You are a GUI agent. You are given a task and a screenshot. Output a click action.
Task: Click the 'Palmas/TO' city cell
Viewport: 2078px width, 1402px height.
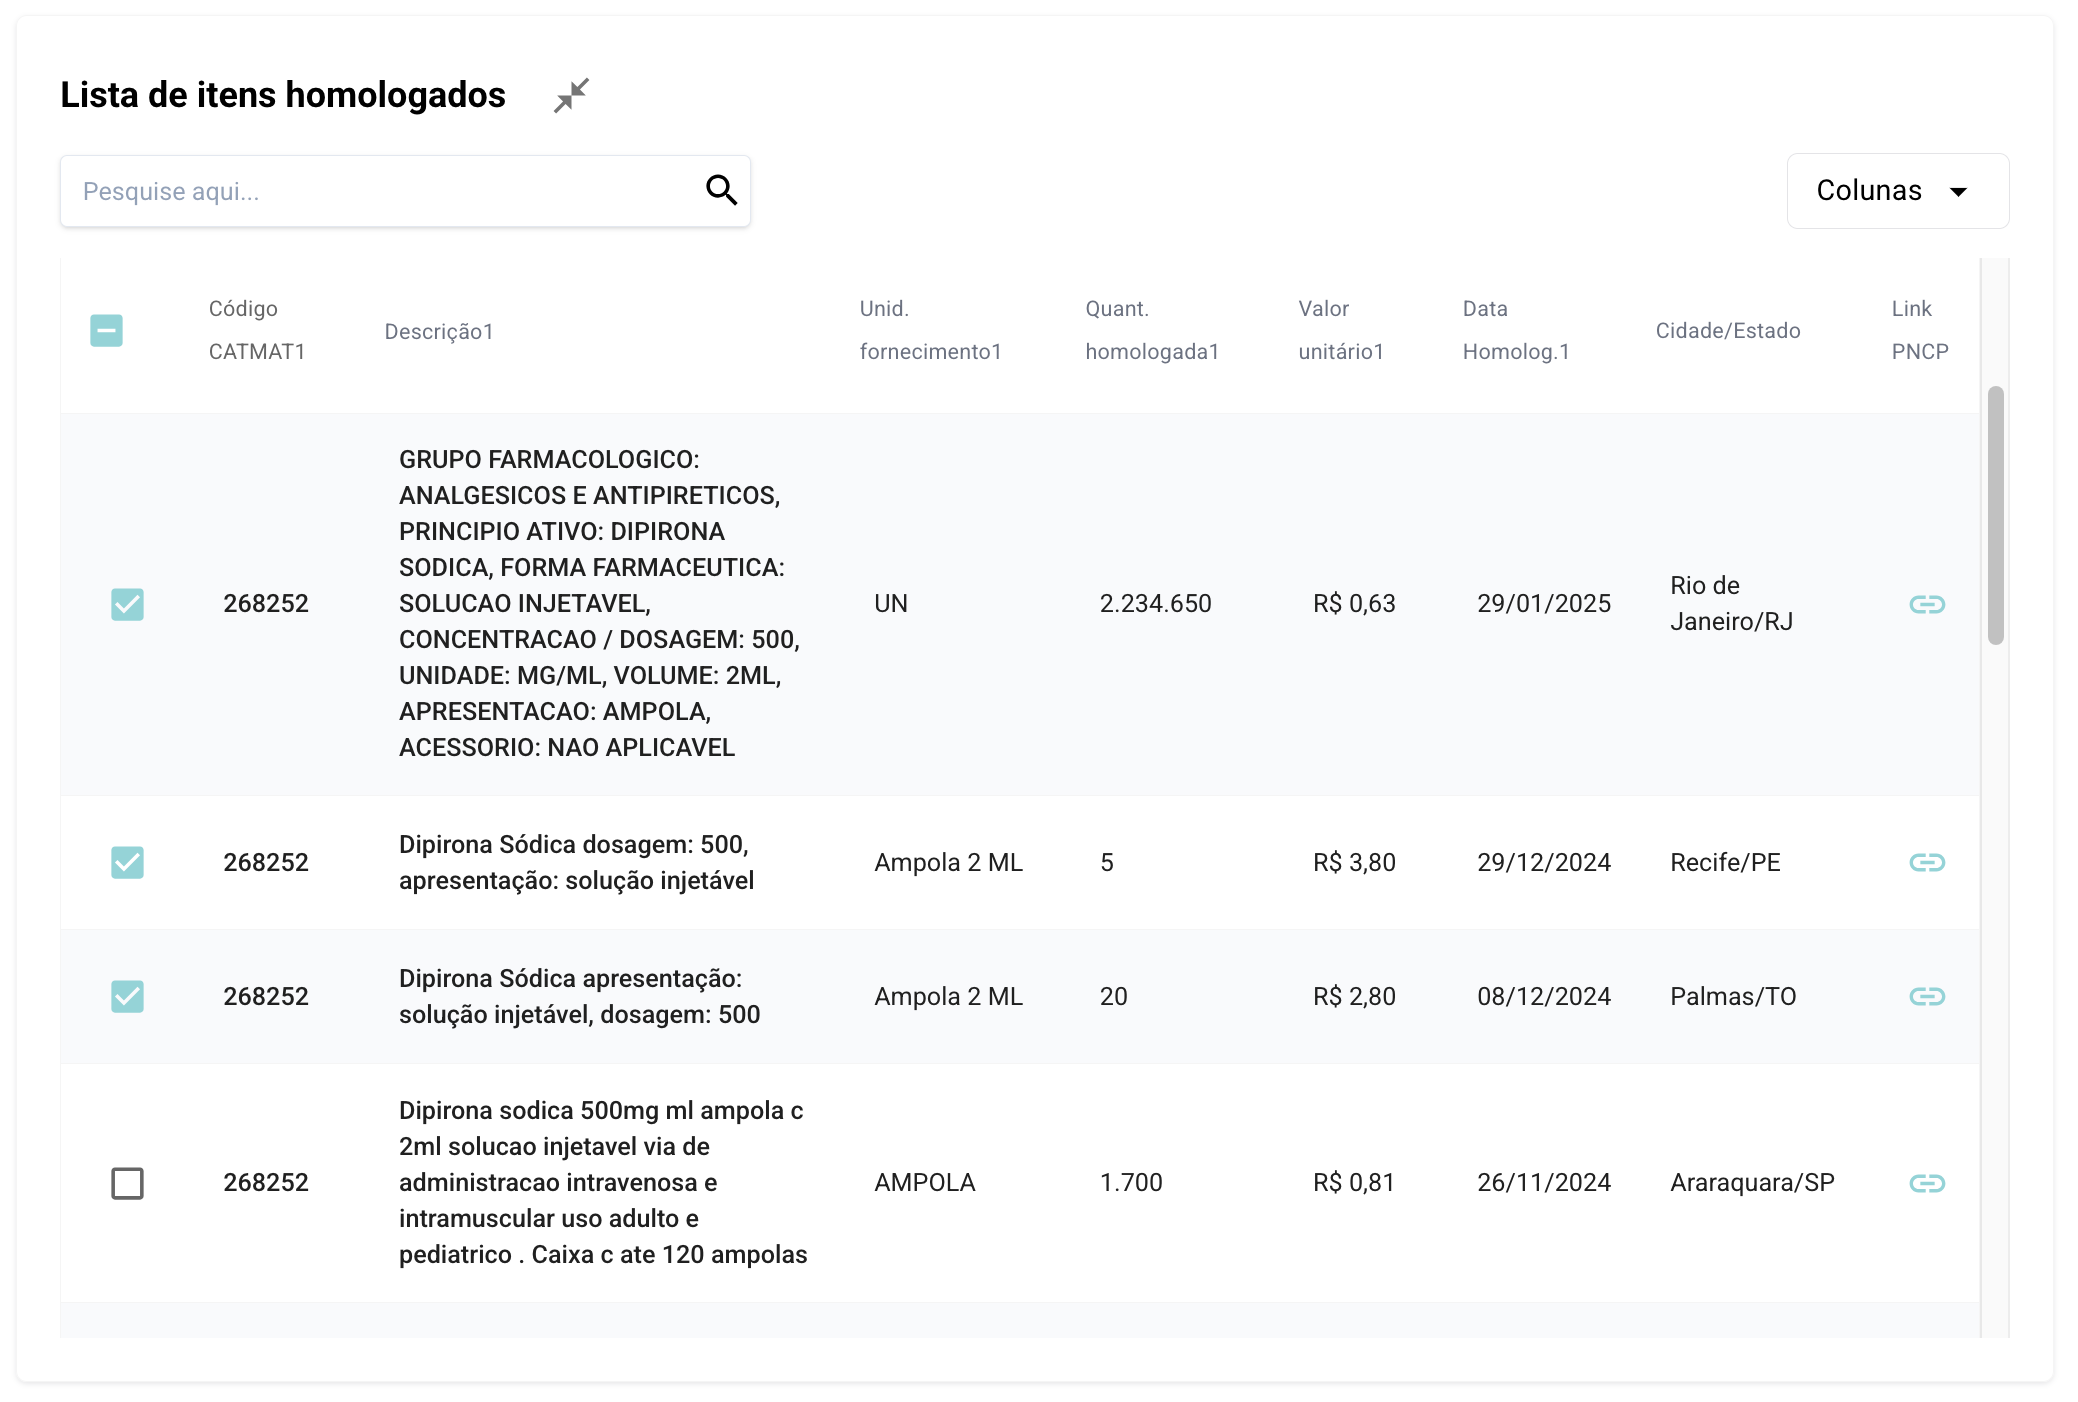pyautogui.click(x=1733, y=996)
